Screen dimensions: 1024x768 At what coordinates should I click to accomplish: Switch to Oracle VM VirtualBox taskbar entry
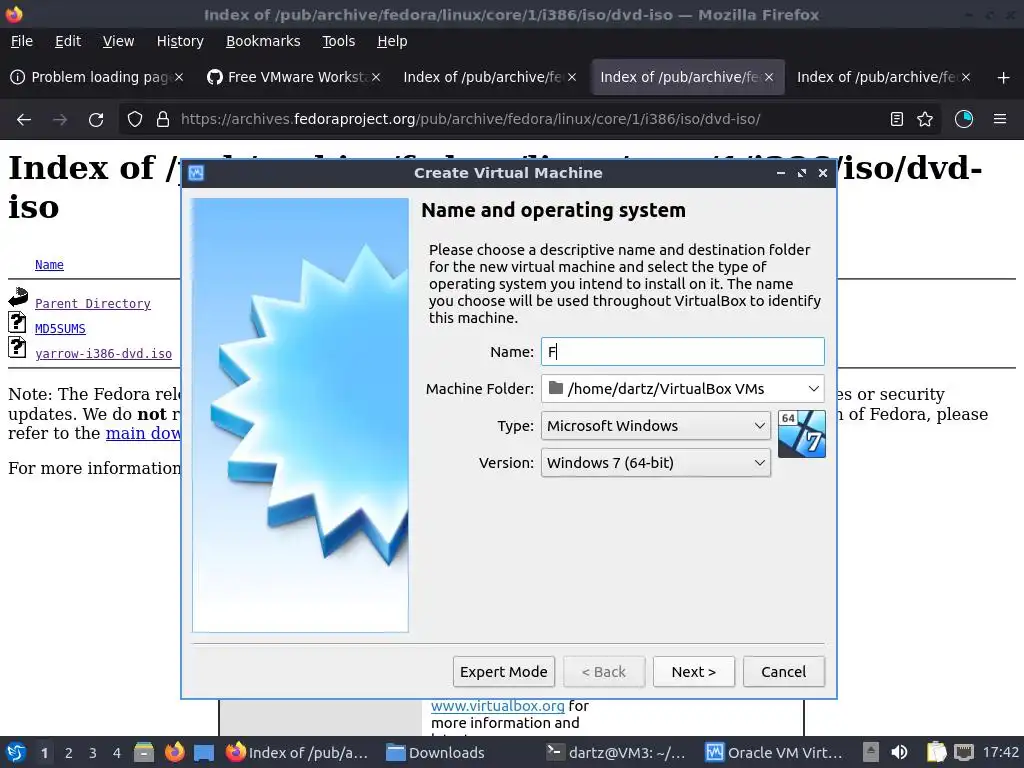tap(775, 752)
